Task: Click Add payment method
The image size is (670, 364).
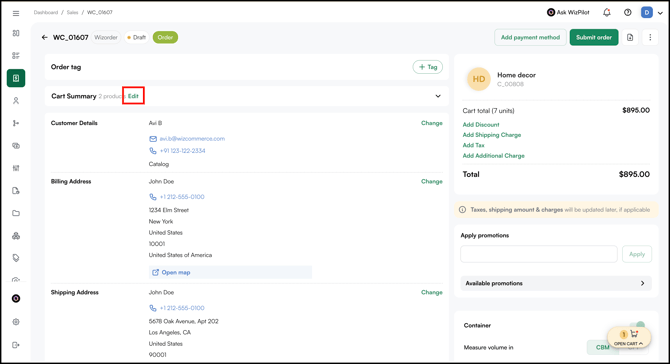Action: pyautogui.click(x=530, y=38)
